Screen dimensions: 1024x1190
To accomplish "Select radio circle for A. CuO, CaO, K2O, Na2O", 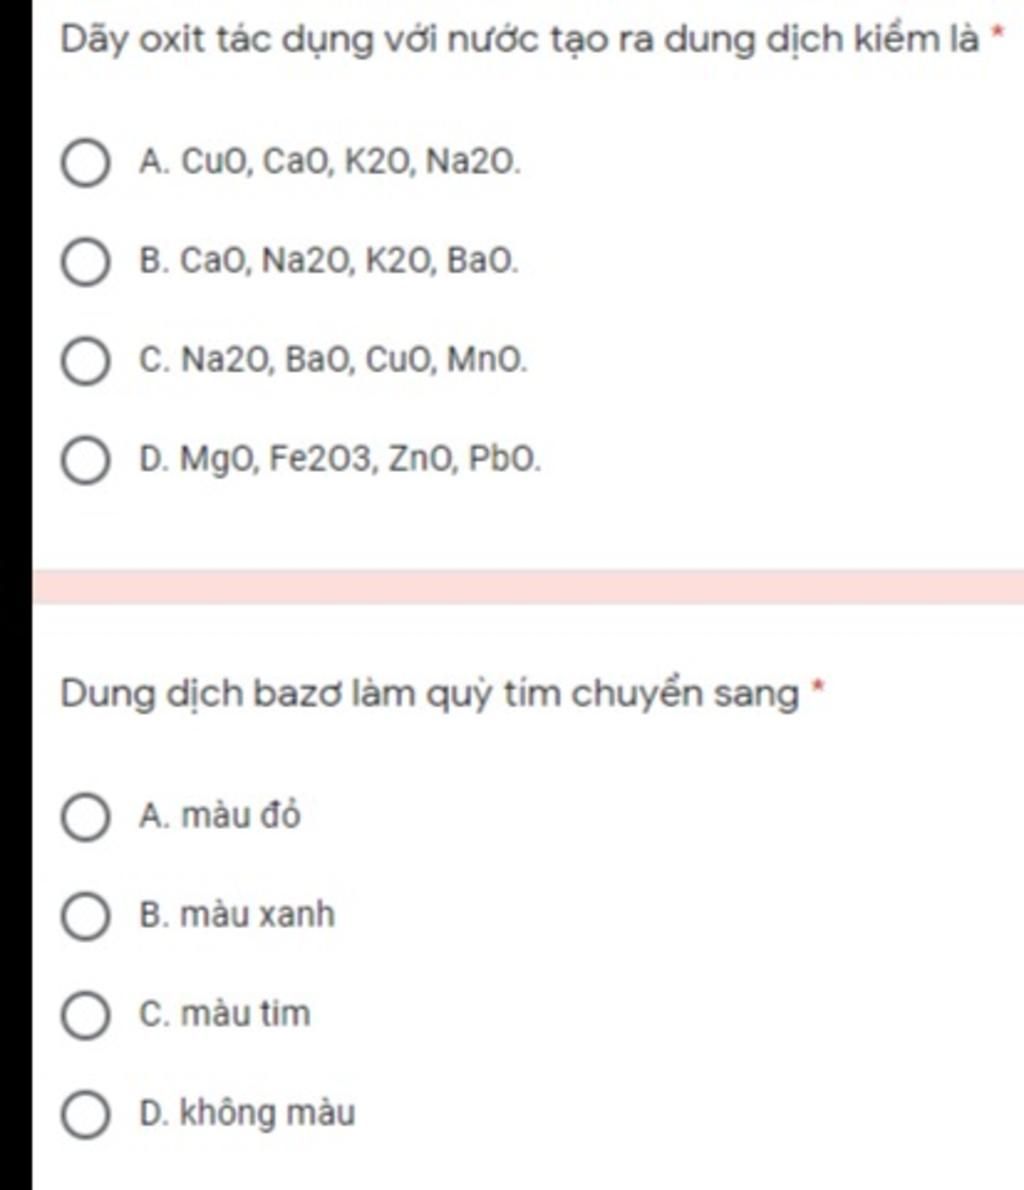I will (85, 163).
